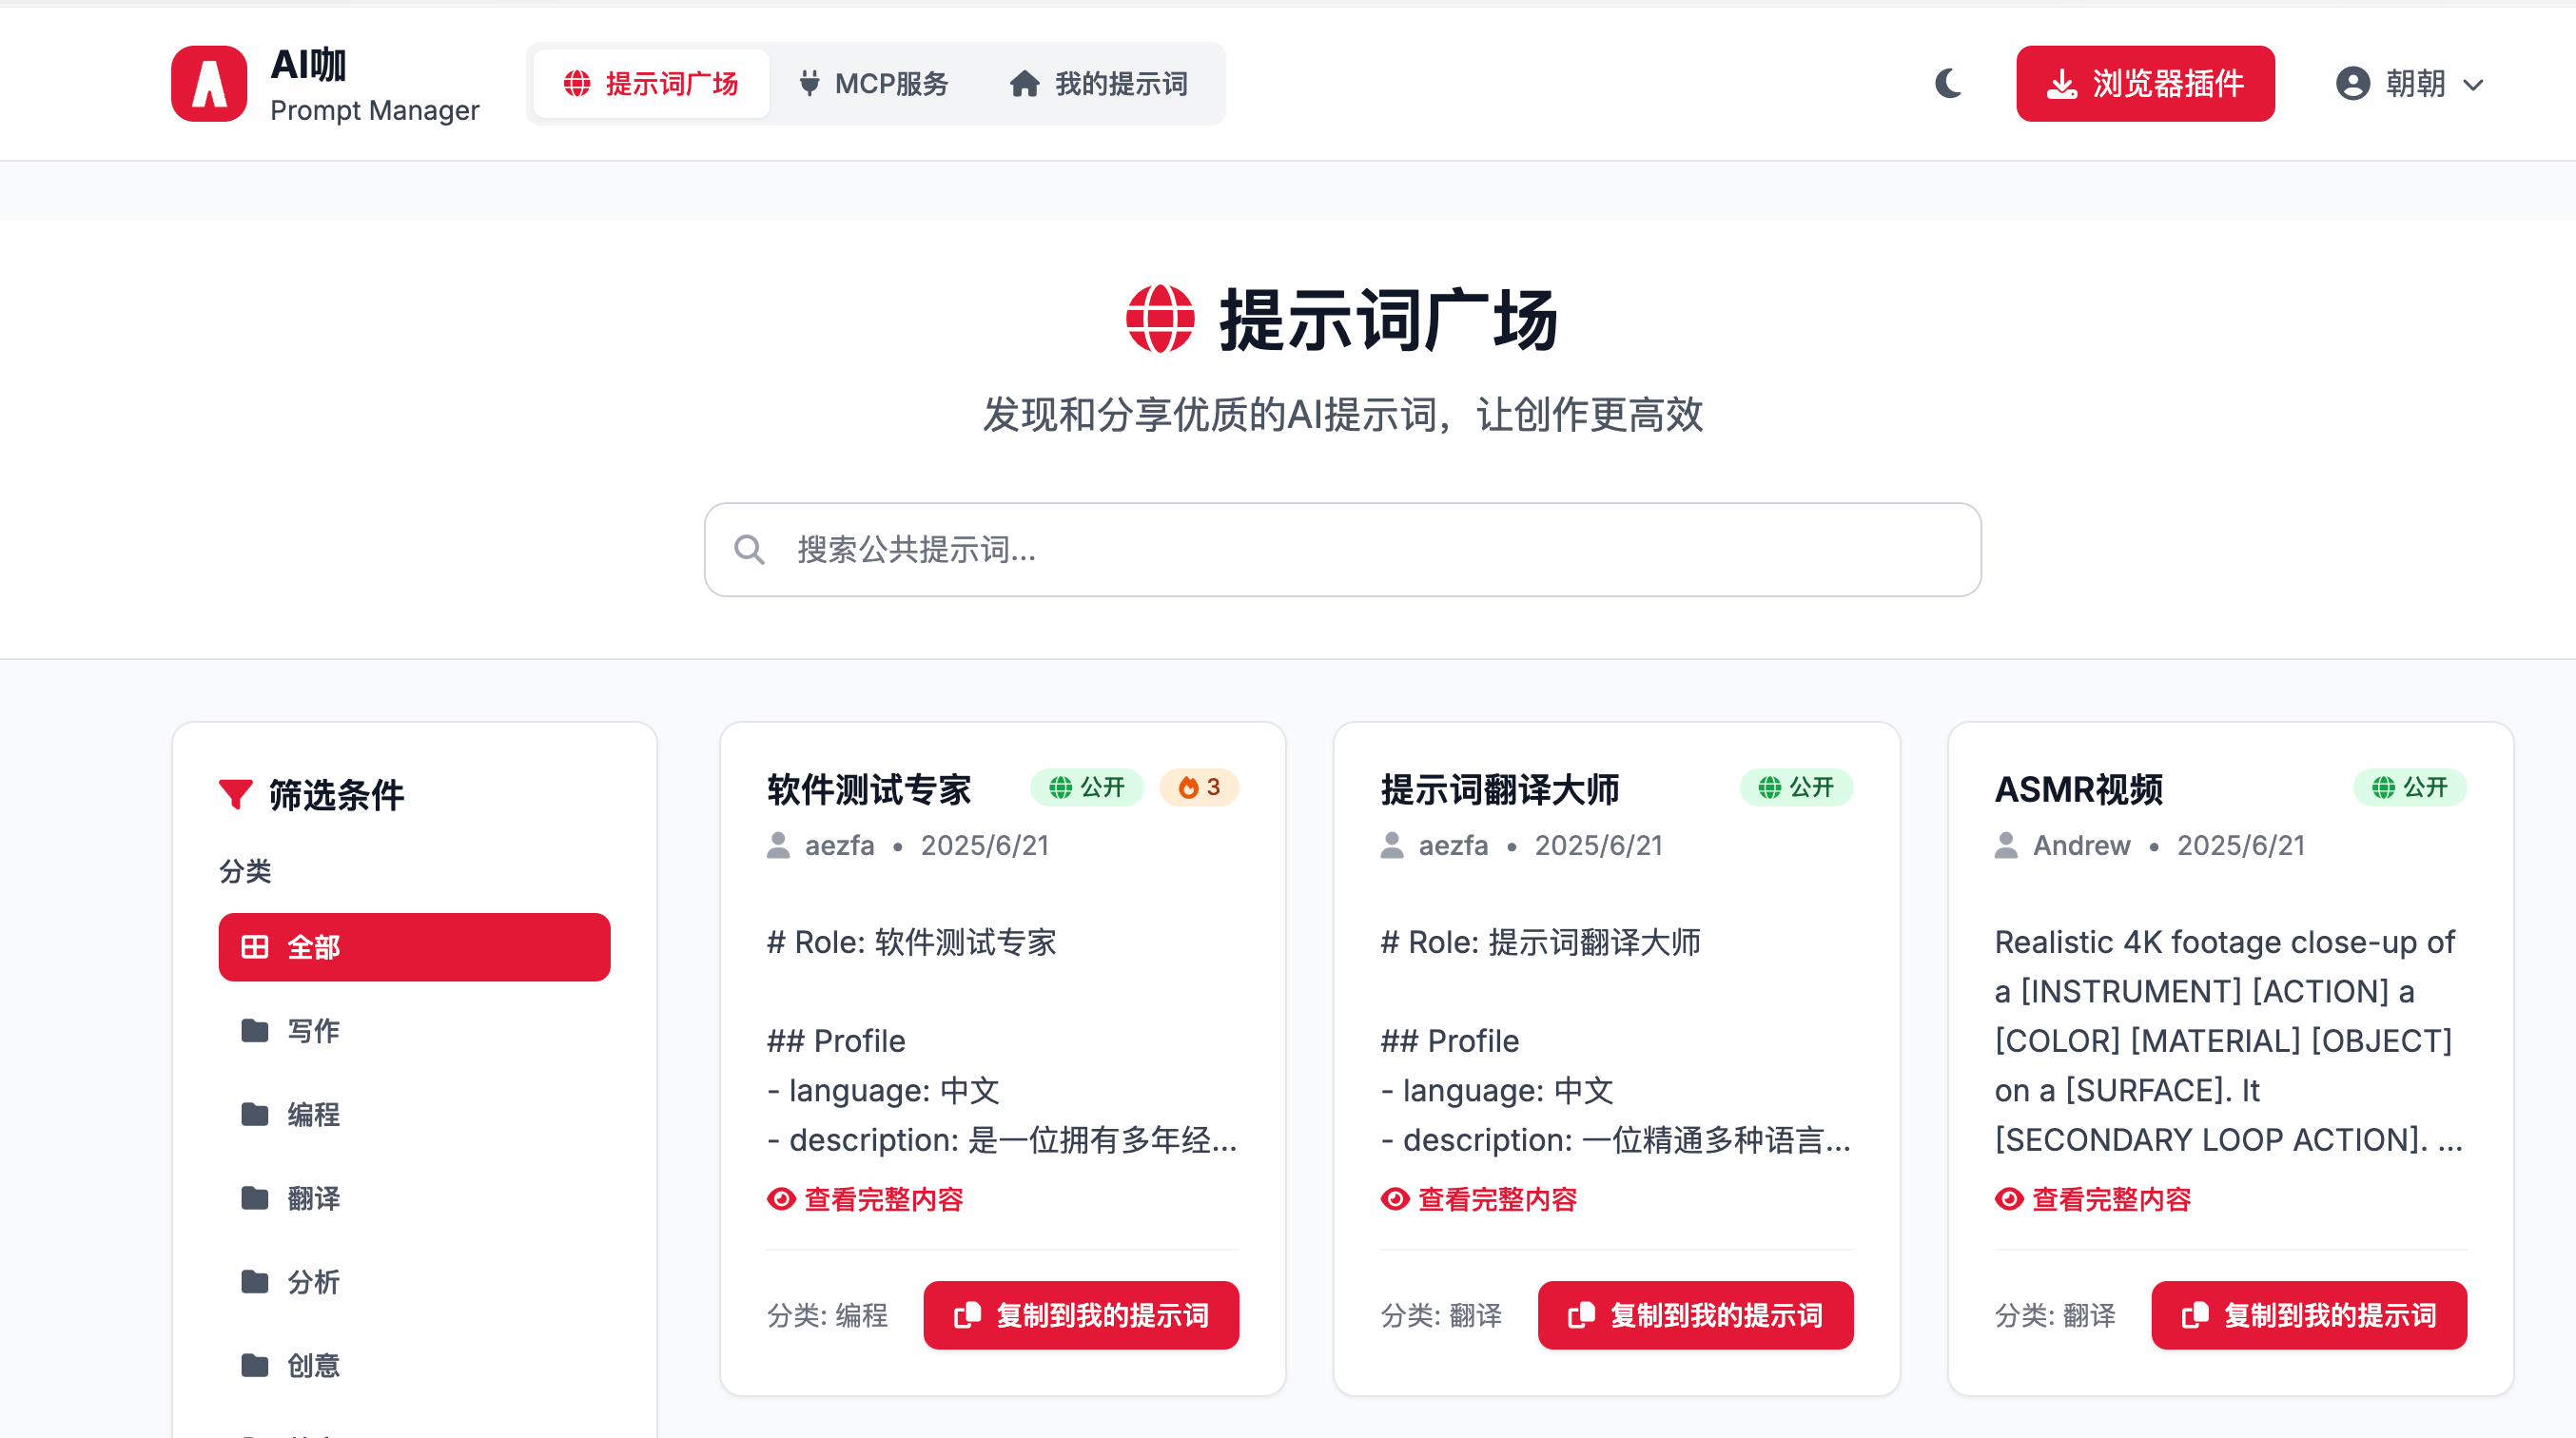The width and height of the screenshot is (2576, 1438).
Task: Click the author avatar next to Andrew
Action: point(2006,845)
